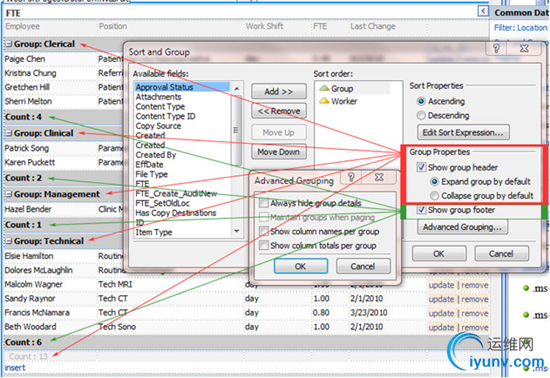Collapse the Group: Clerical section
Viewport: 550px width, 378px height.
pyautogui.click(x=9, y=44)
